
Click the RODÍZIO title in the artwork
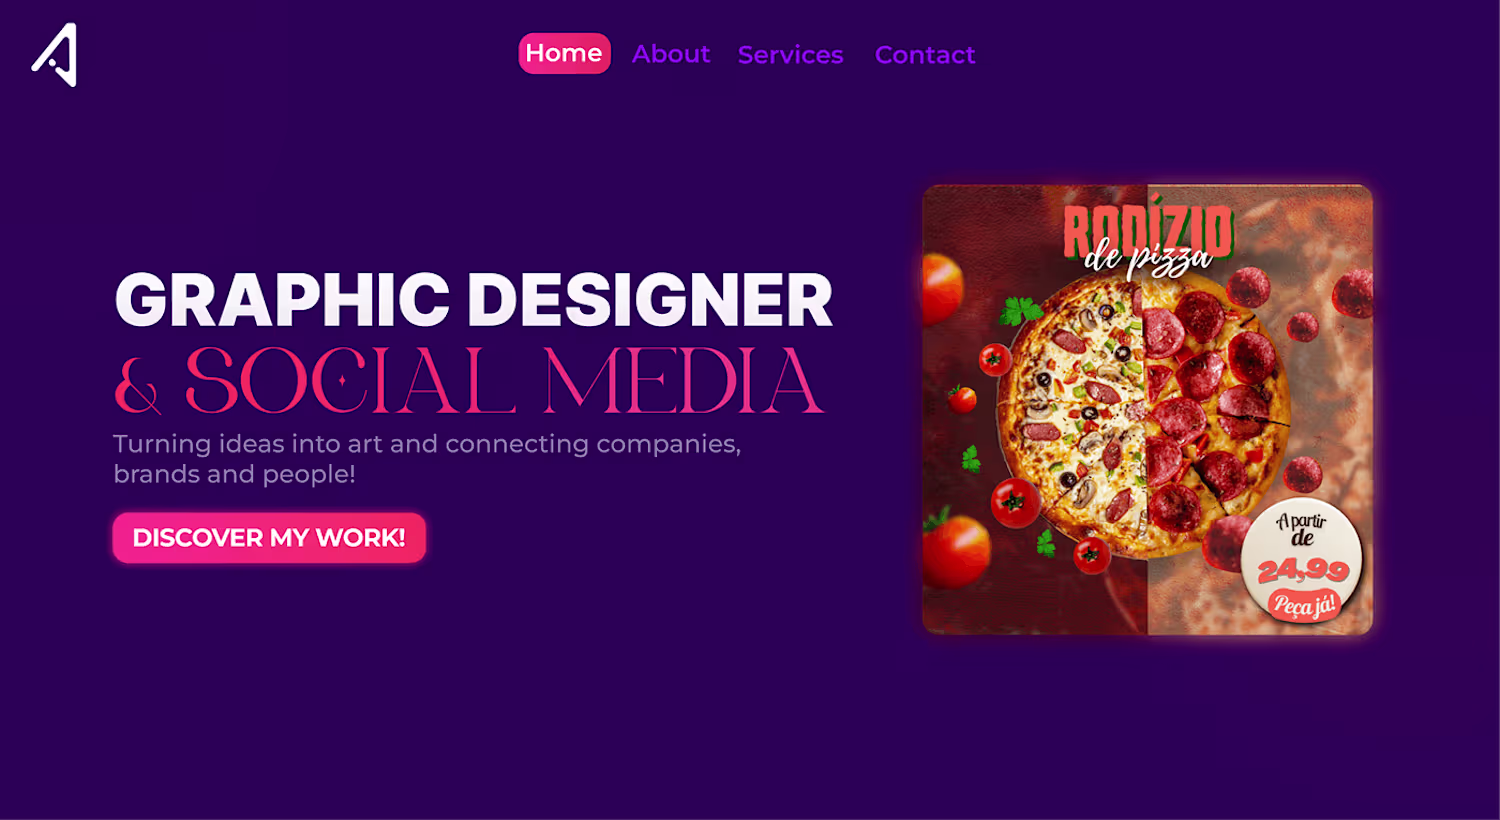click(x=1147, y=229)
